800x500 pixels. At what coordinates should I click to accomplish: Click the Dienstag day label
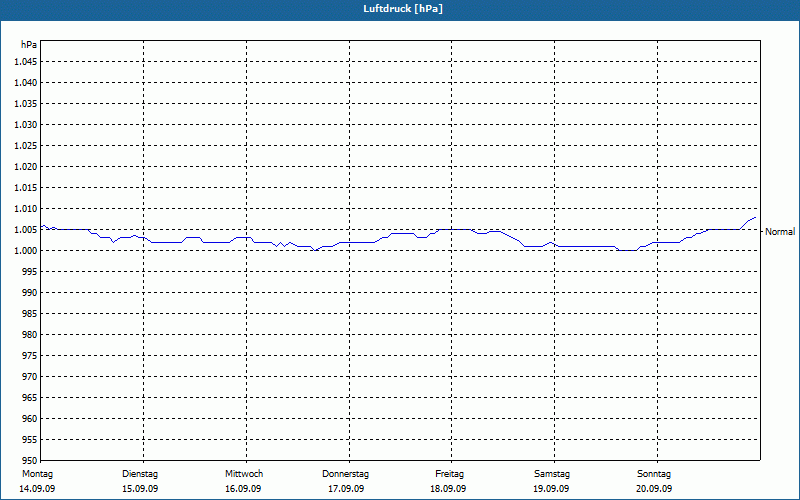[140, 474]
